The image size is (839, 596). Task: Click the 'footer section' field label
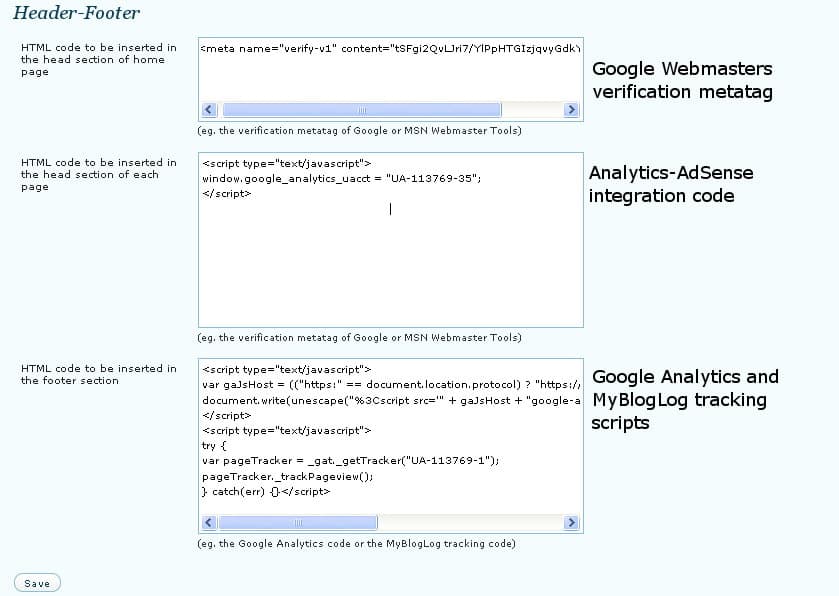tap(98, 374)
